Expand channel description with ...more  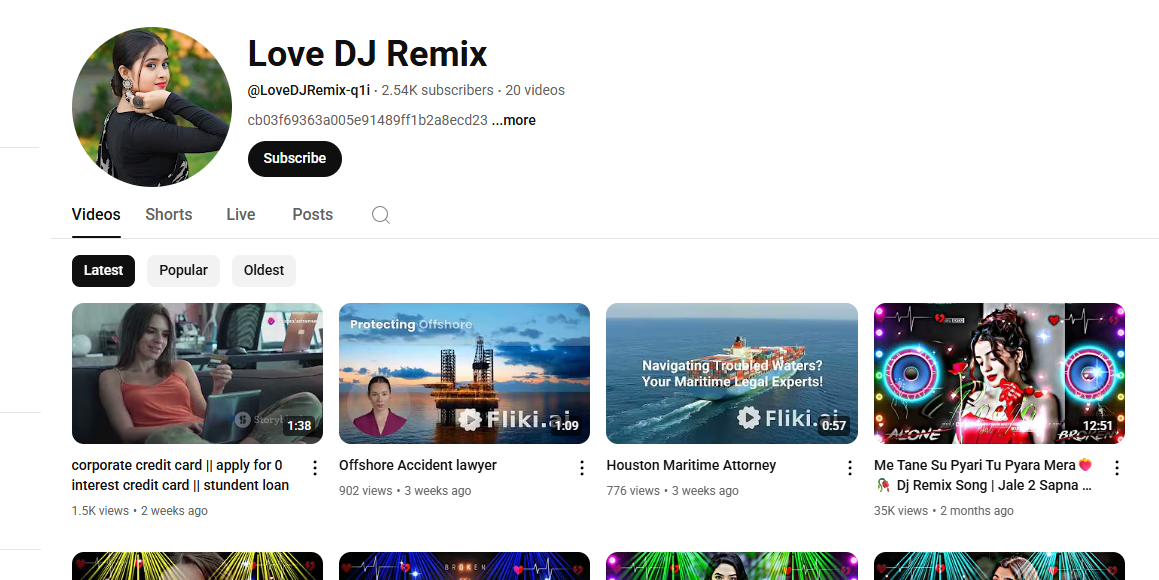tap(514, 120)
